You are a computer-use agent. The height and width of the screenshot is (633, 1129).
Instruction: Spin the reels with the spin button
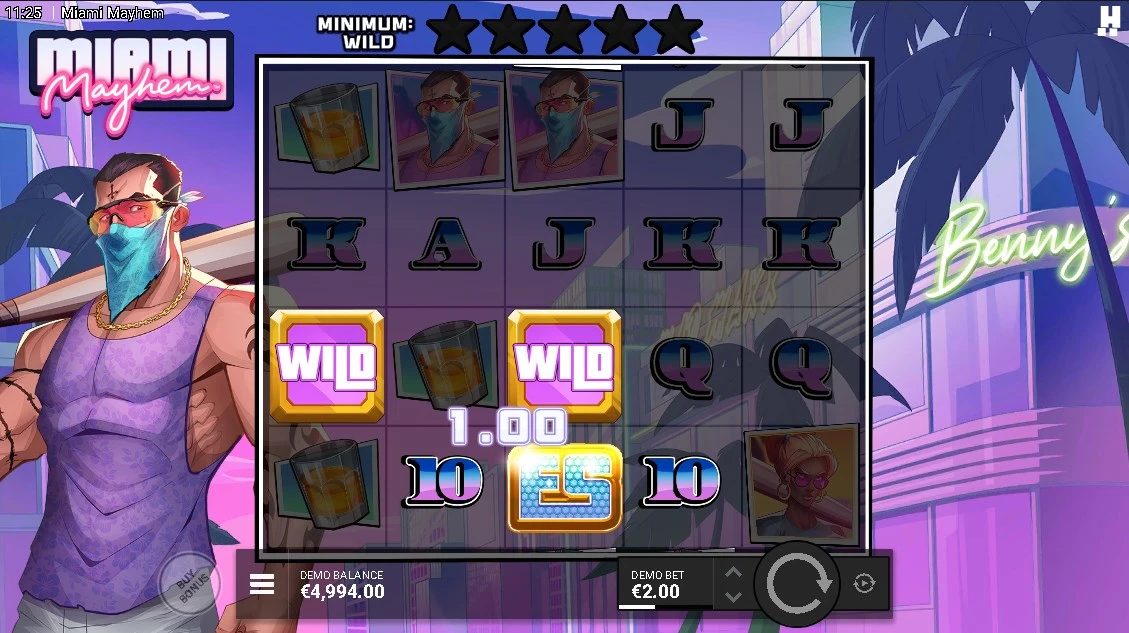798,584
